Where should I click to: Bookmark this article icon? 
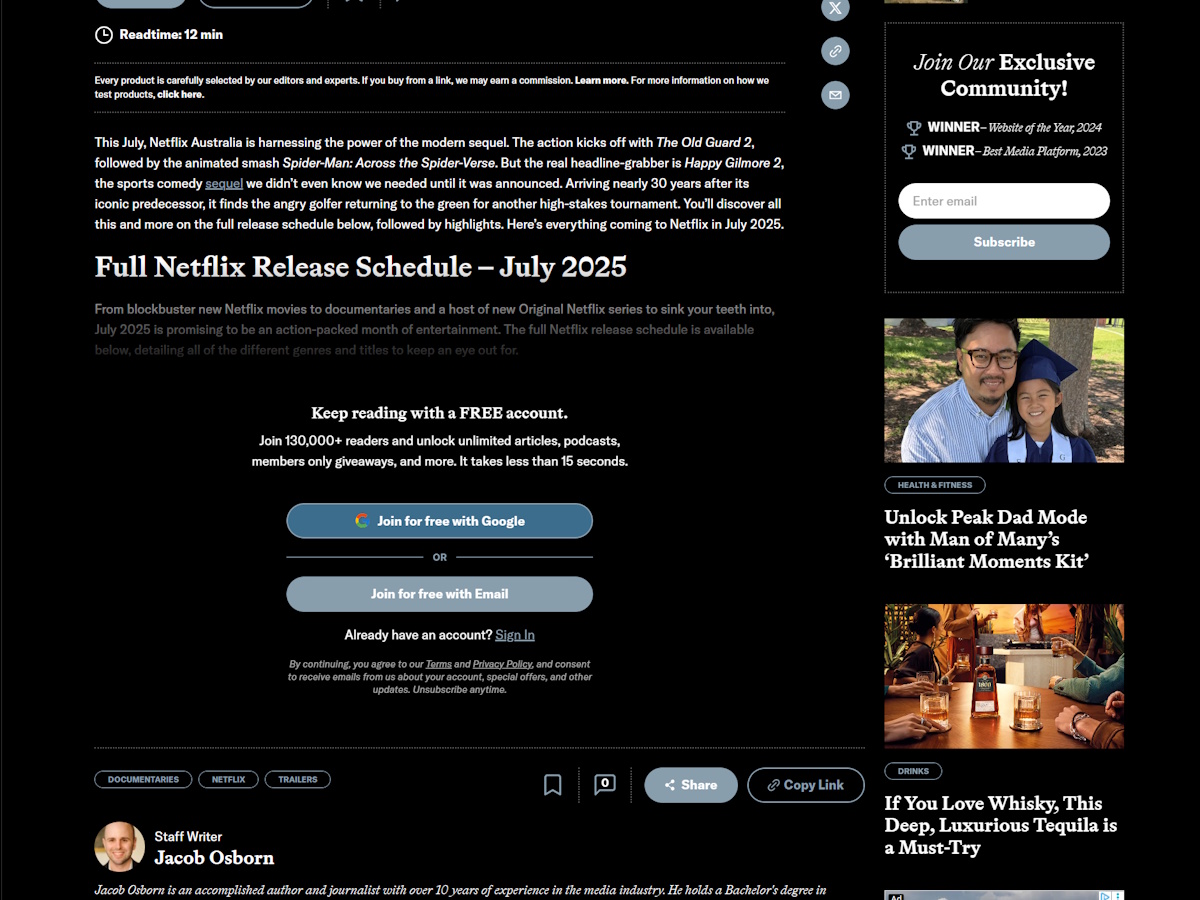(552, 785)
